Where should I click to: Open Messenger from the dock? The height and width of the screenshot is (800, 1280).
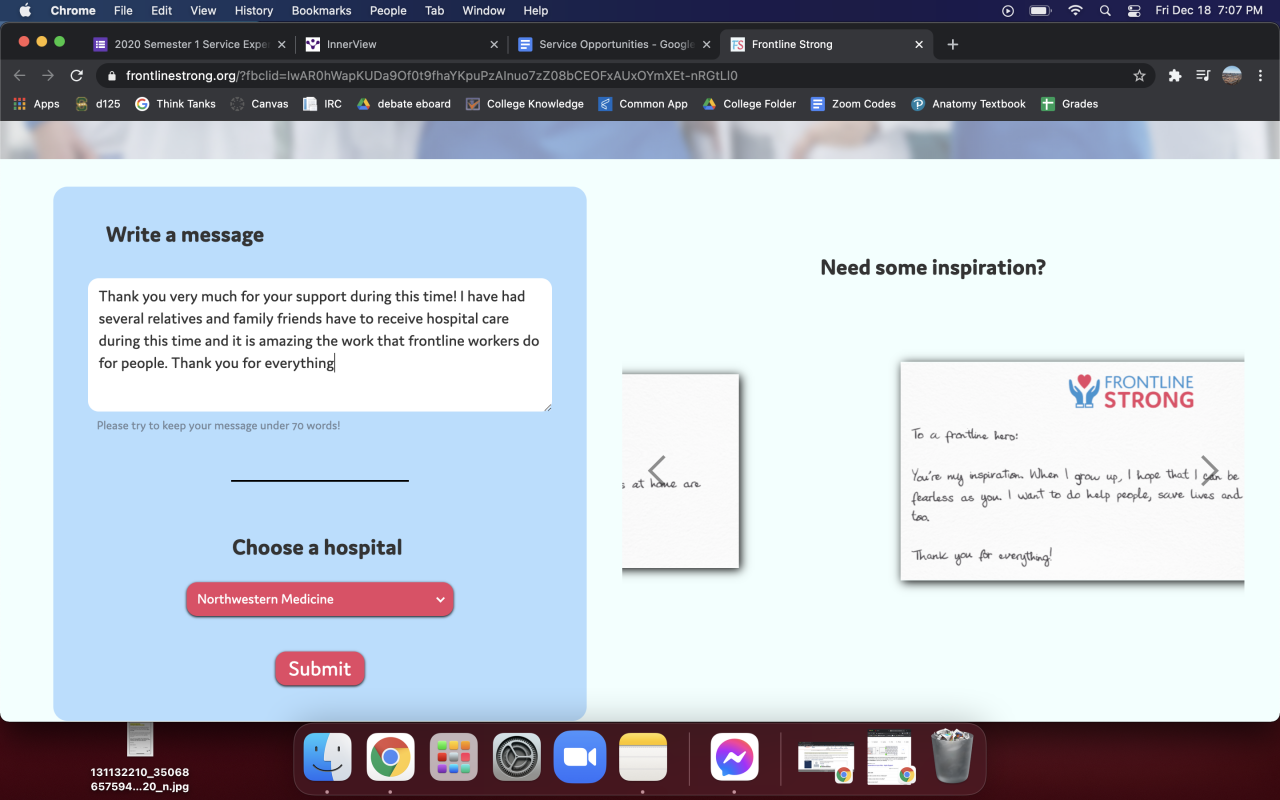(x=735, y=757)
